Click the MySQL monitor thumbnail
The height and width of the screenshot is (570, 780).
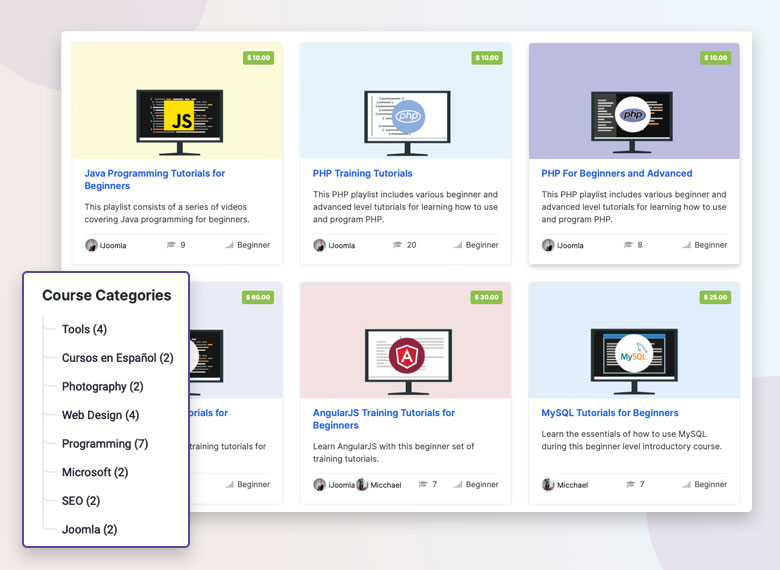coord(634,362)
